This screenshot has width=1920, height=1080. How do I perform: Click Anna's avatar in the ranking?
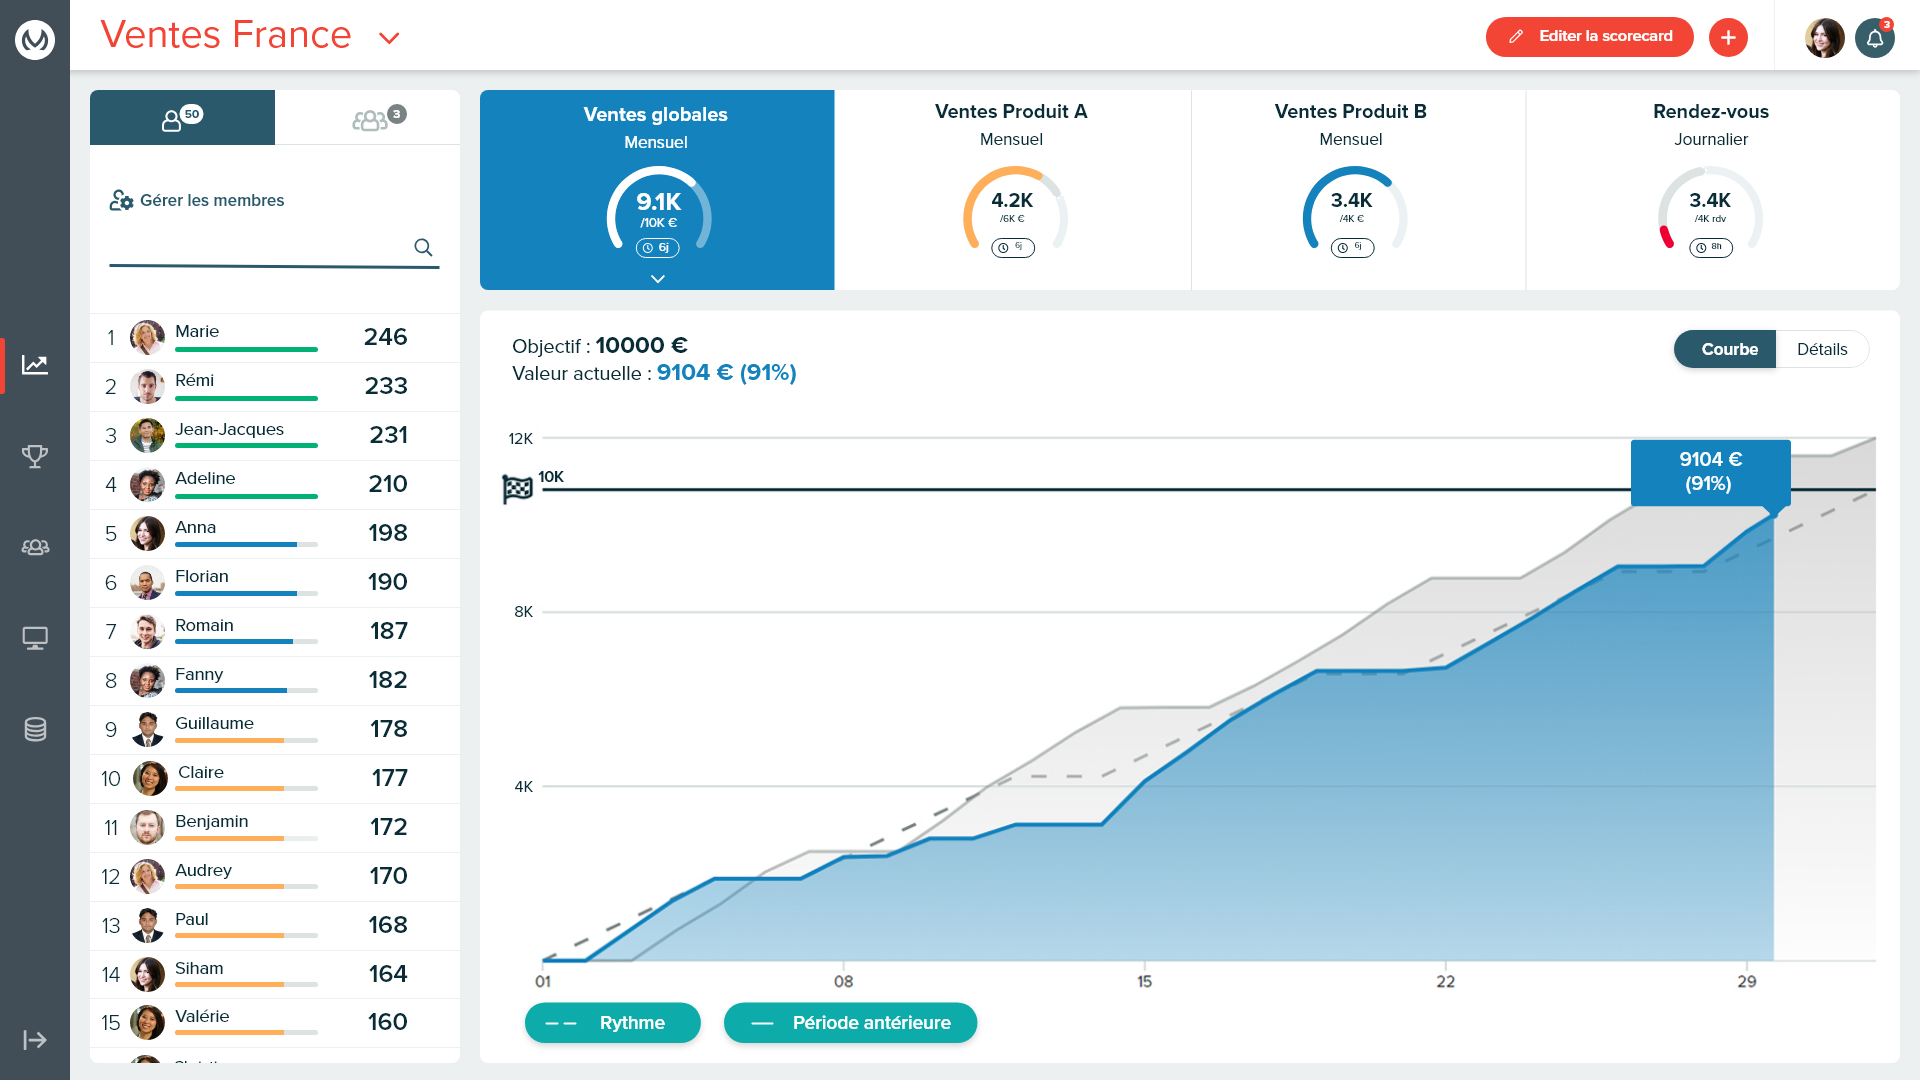click(147, 533)
